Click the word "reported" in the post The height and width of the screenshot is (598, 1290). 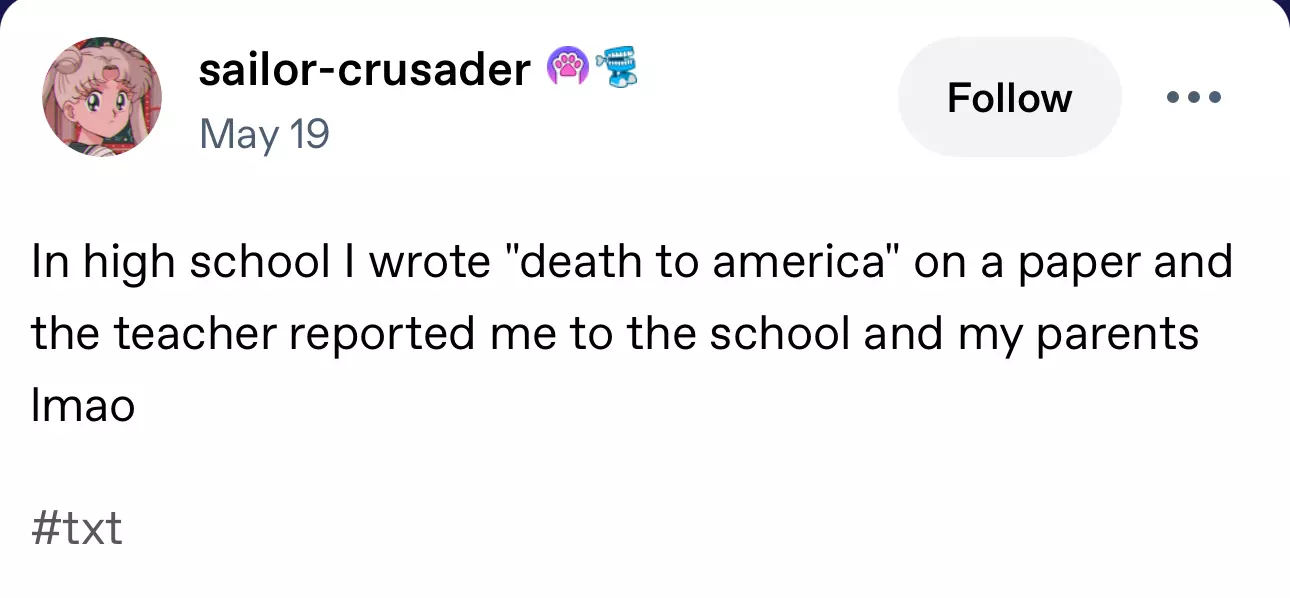pyautogui.click(x=383, y=335)
